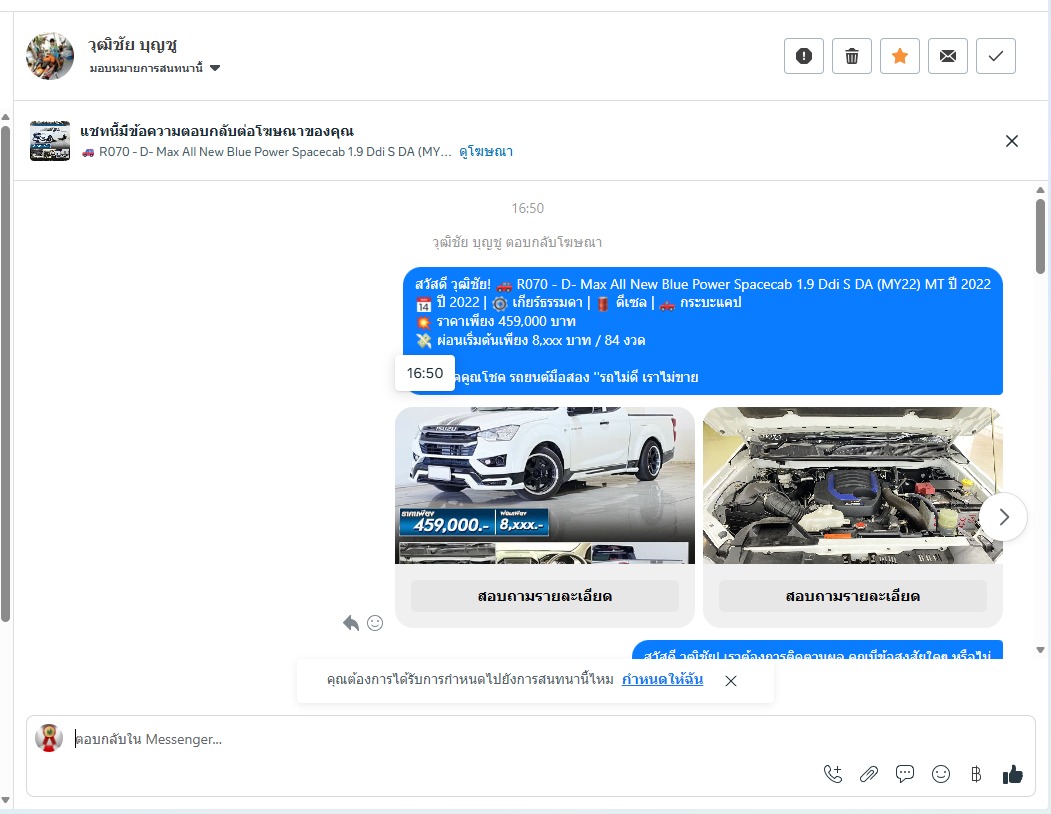Open emoji picker in reply box
This screenshot has height=814, width=1051.
(x=941, y=774)
